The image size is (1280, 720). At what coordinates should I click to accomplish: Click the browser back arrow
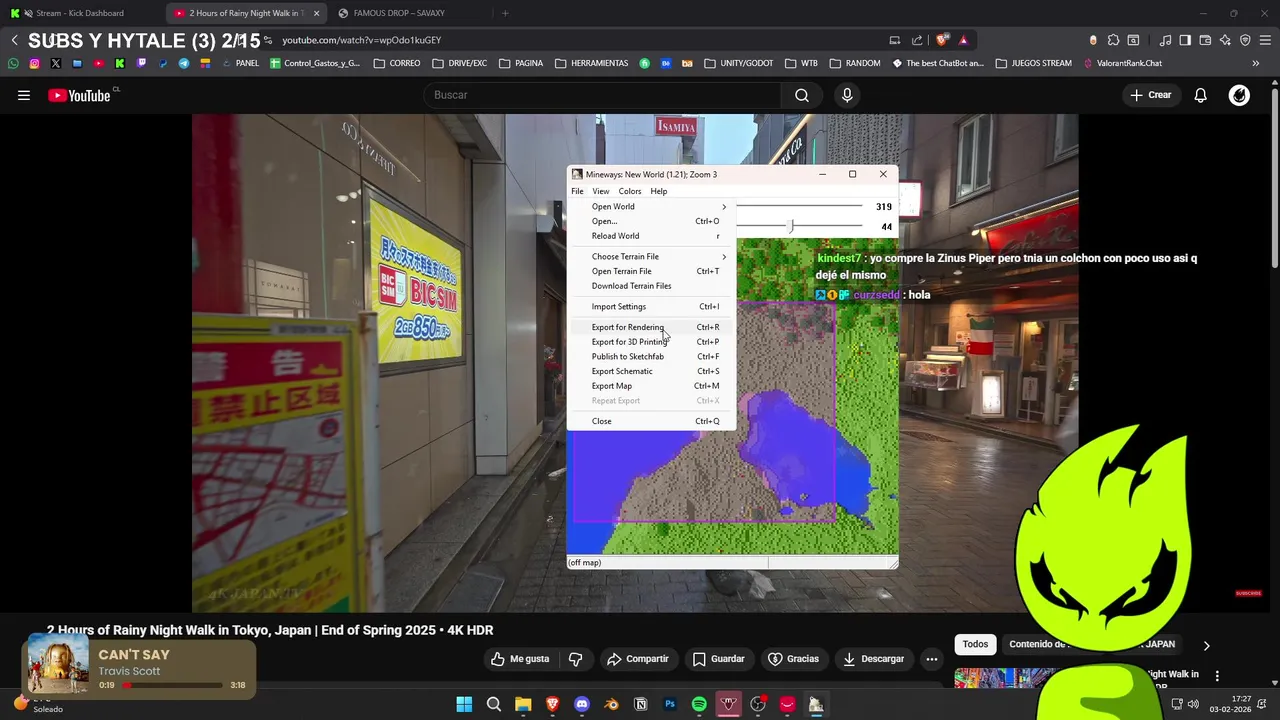pyautogui.click(x=14, y=40)
